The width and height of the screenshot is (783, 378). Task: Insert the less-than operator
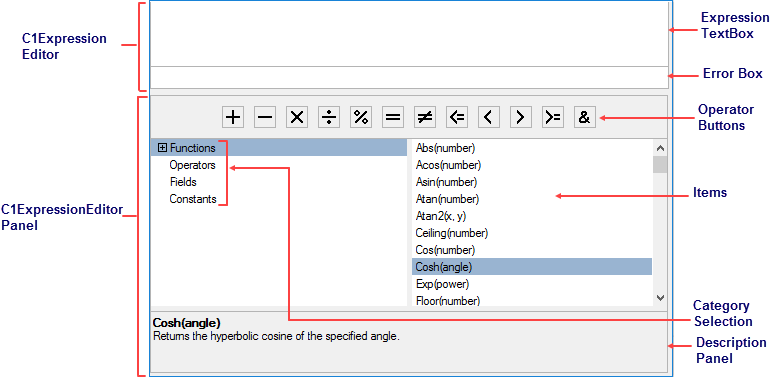[488, 117]
